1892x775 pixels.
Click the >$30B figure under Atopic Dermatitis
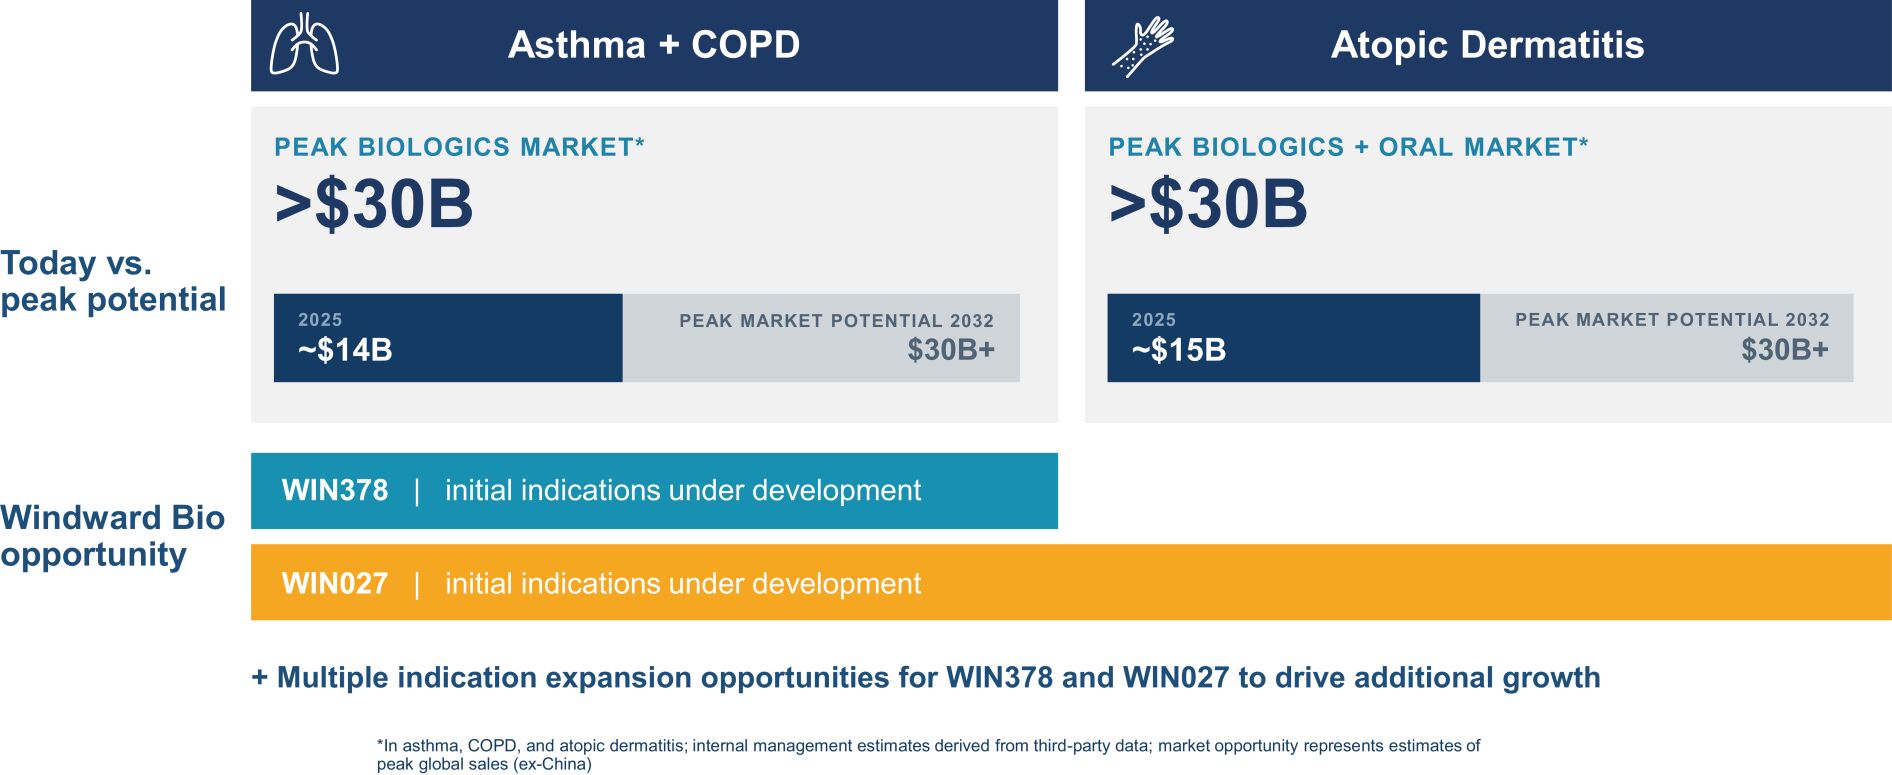(x=1208, y=204)
